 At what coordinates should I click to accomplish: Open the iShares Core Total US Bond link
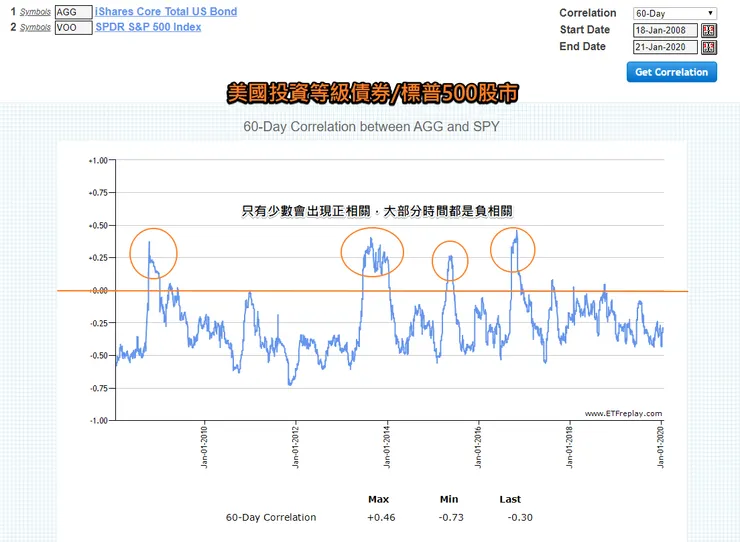coord(166,11)
